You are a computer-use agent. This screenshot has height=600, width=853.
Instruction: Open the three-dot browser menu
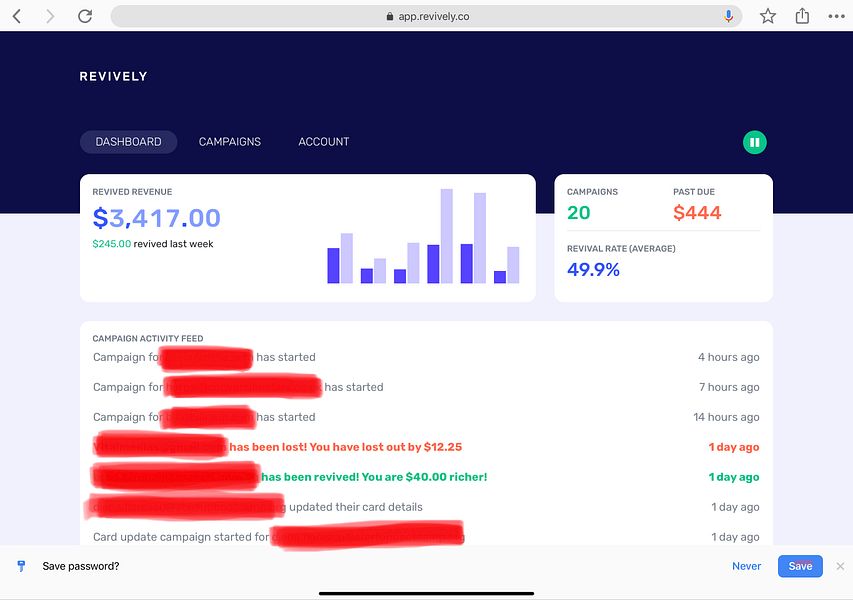[836, 16]
